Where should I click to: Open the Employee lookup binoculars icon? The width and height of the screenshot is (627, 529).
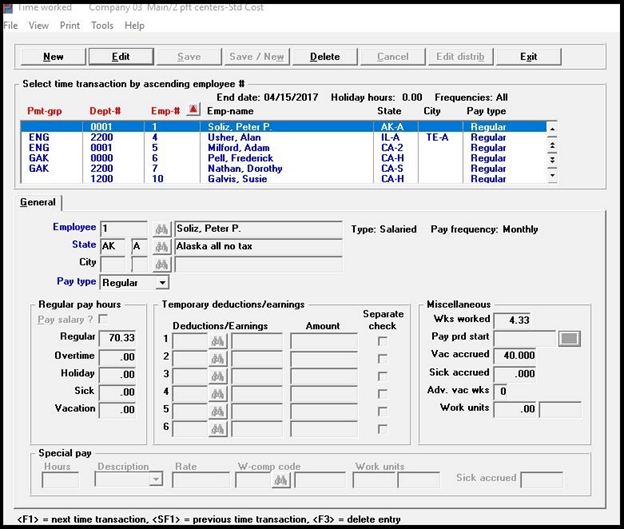pos(160,228)
